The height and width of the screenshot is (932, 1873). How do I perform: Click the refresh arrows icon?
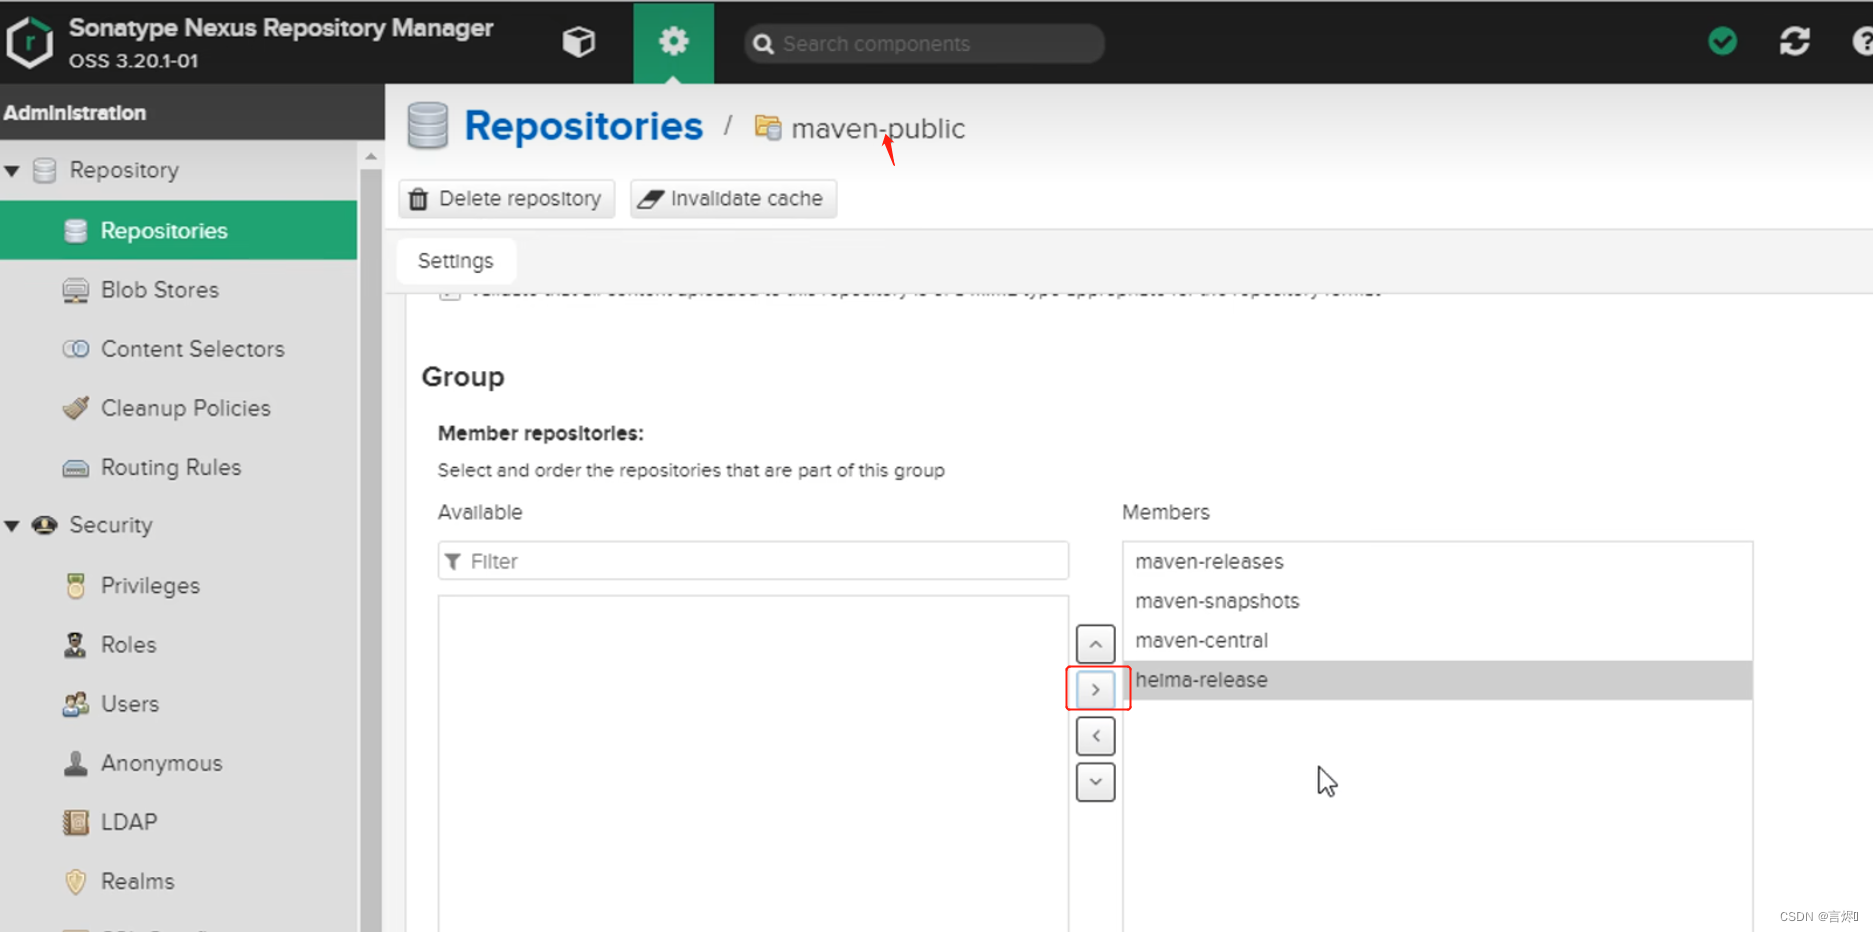pyautogui.click(x=1794, y=41)
